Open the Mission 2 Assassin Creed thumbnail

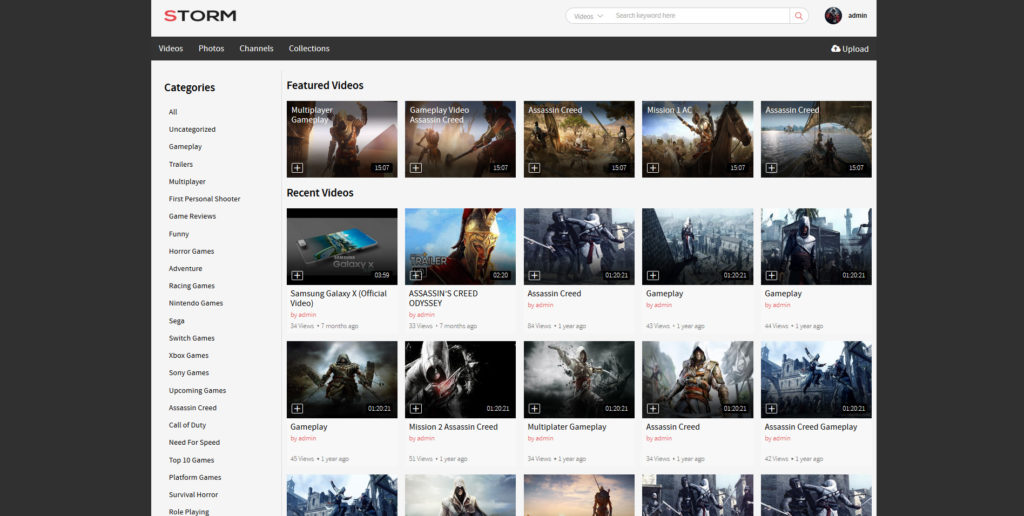460,379
